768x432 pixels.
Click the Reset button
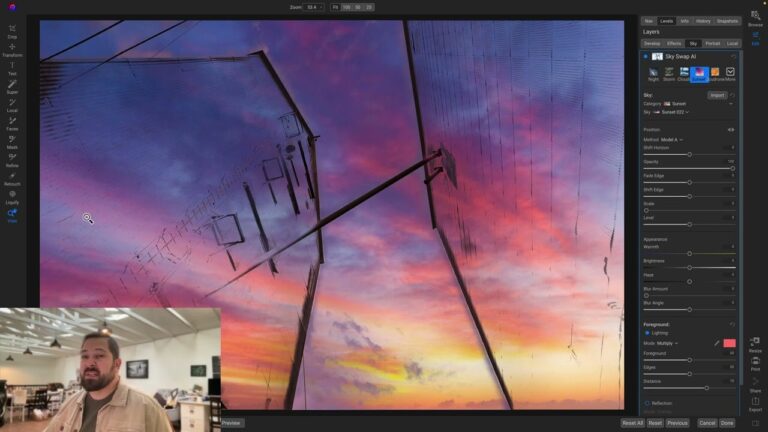(x=655, y=423)
